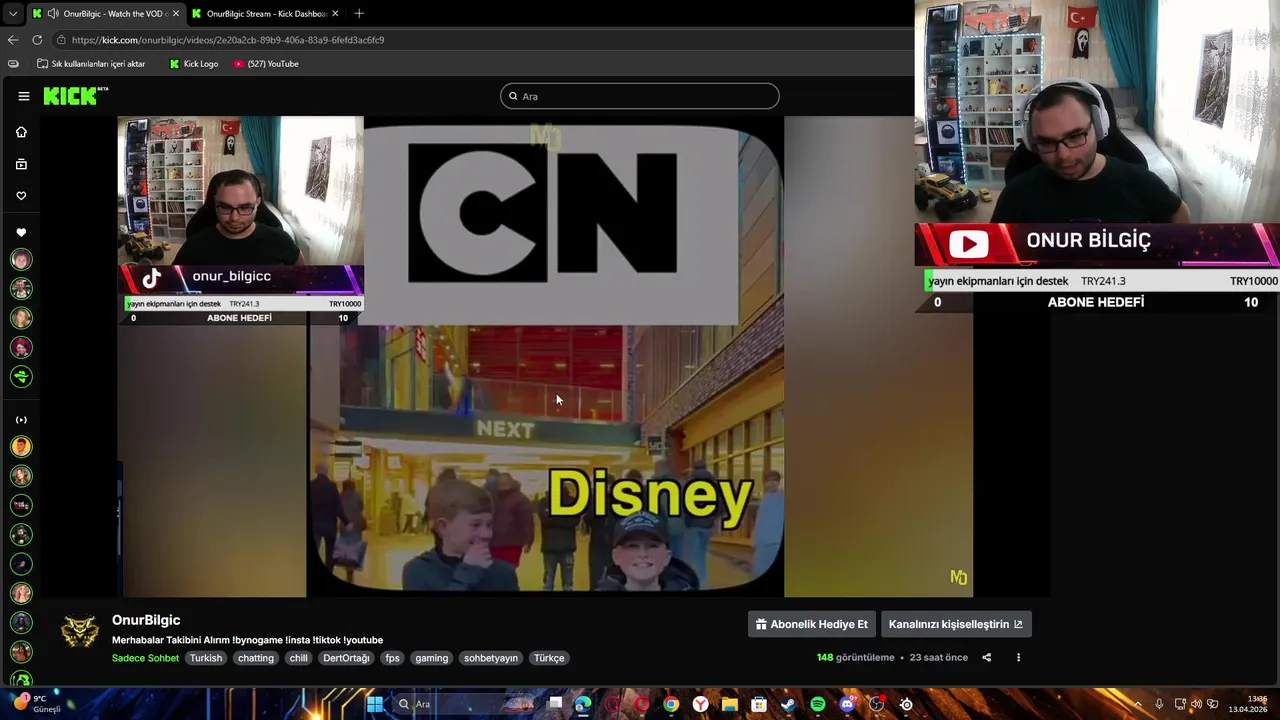The height and width of the screenshot is (720, 1280).
Task: Open Spotify from taskbar
Action: tap(818, 704)
